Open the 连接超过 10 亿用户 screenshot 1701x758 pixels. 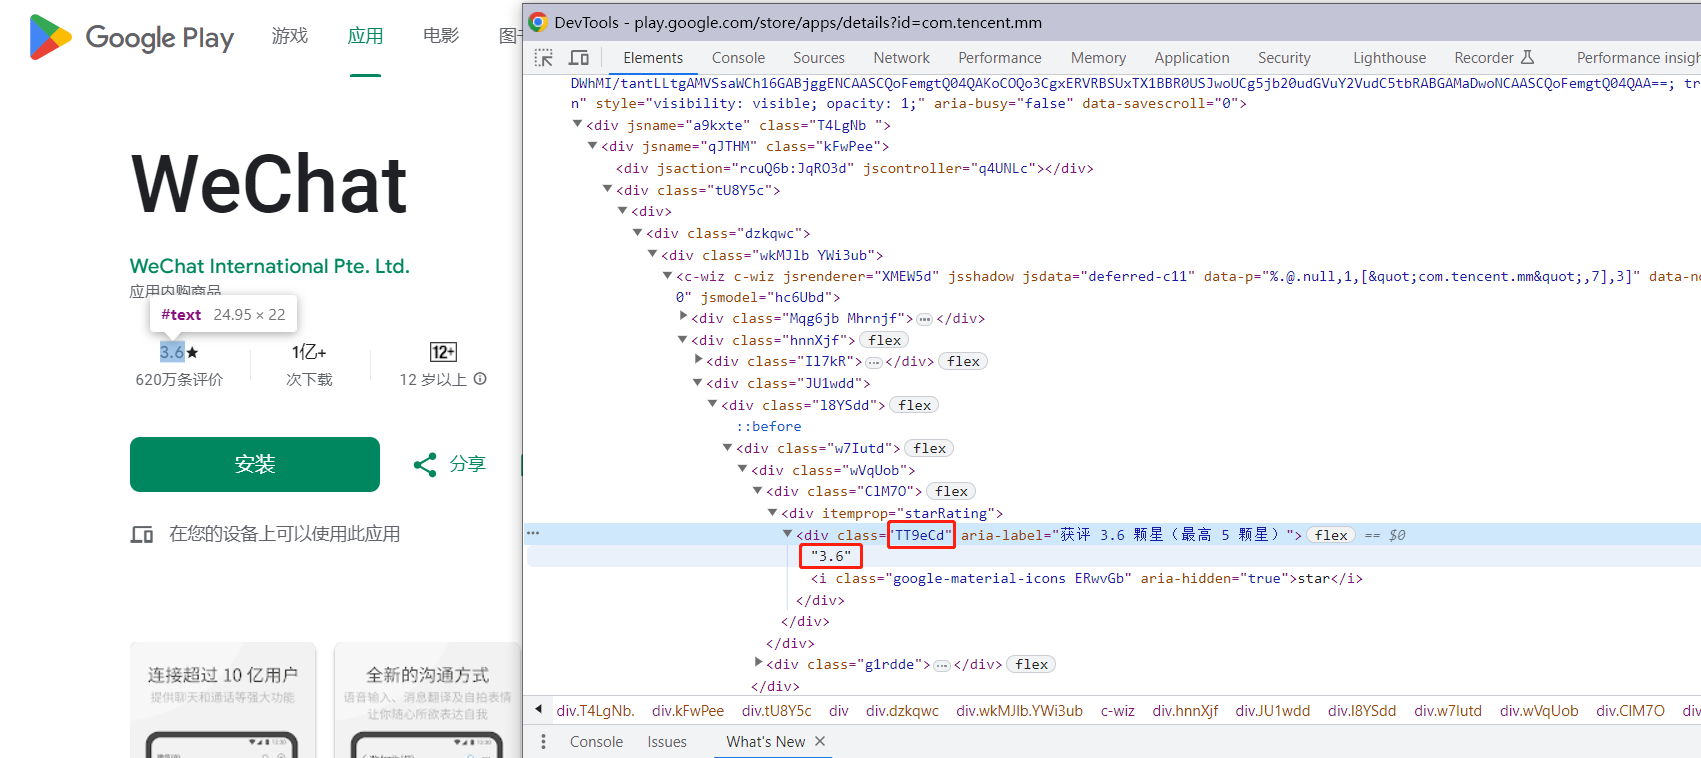(x=223, y=700)
